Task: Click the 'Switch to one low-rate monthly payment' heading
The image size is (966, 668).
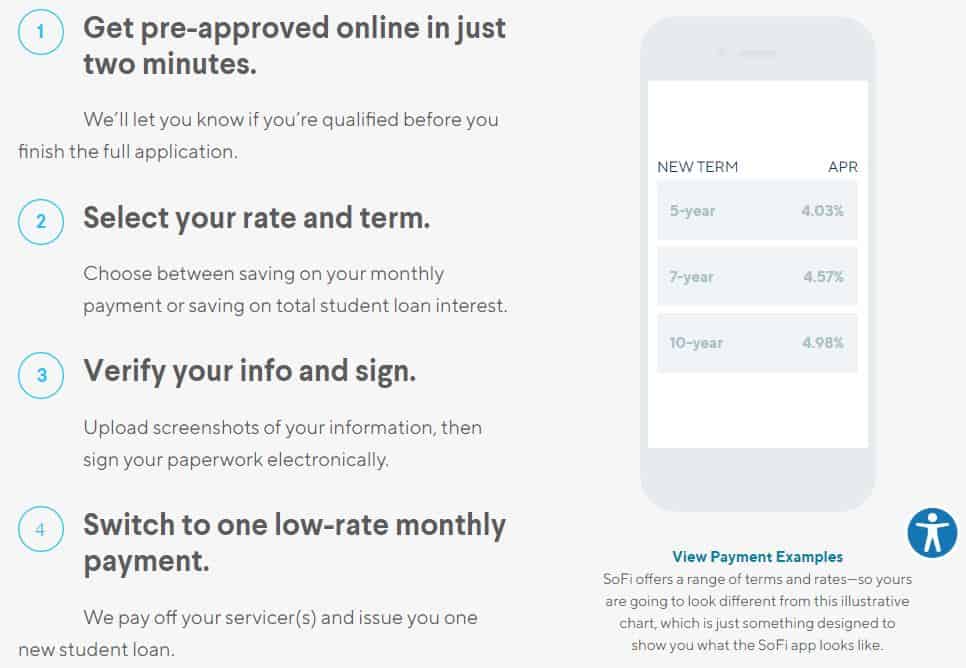Action: (x=294, y=543)
